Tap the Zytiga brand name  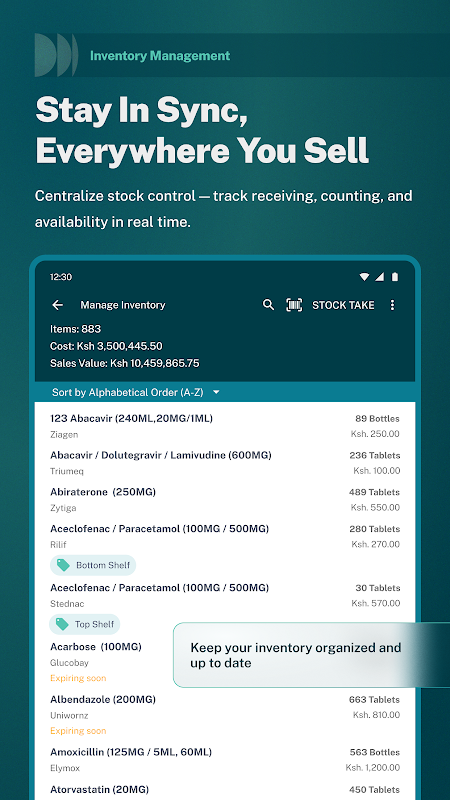63,508
